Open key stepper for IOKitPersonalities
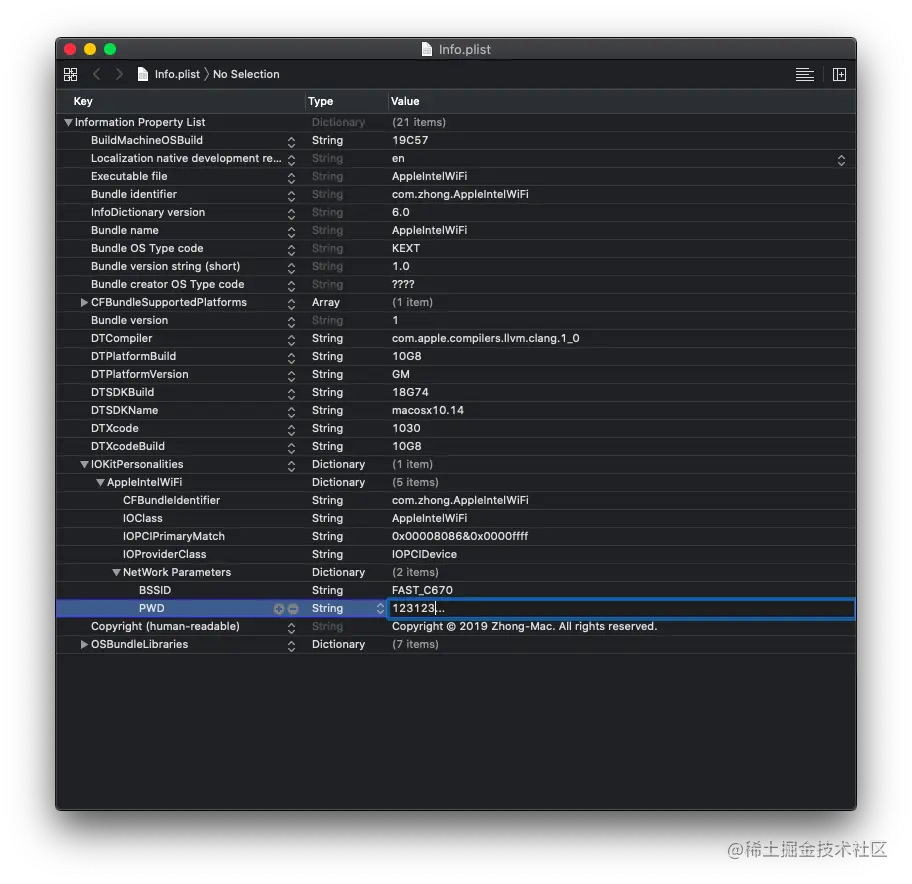Viewport: 912px width, 884px height. [x=291, y=466]
